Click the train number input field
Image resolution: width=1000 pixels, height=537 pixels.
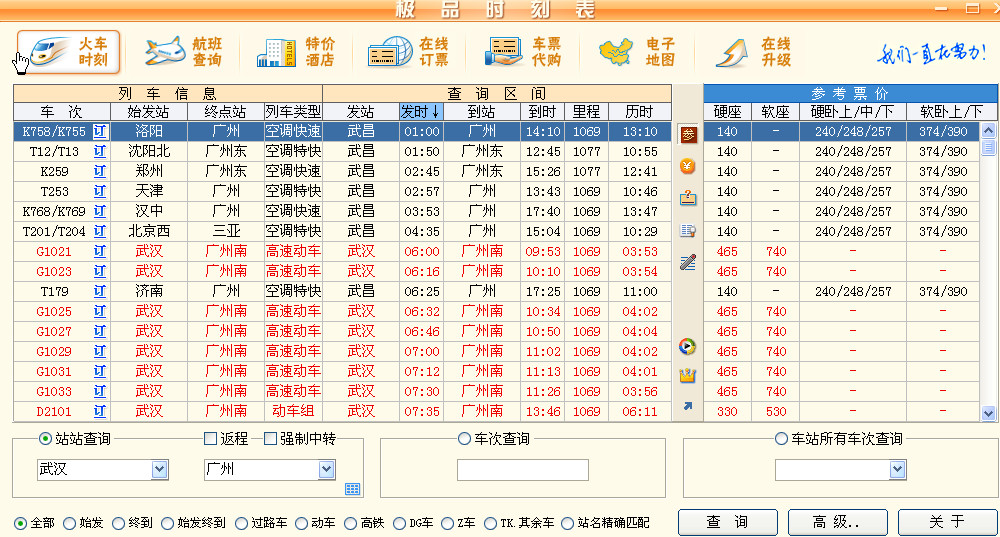click(x=522, y=470)
